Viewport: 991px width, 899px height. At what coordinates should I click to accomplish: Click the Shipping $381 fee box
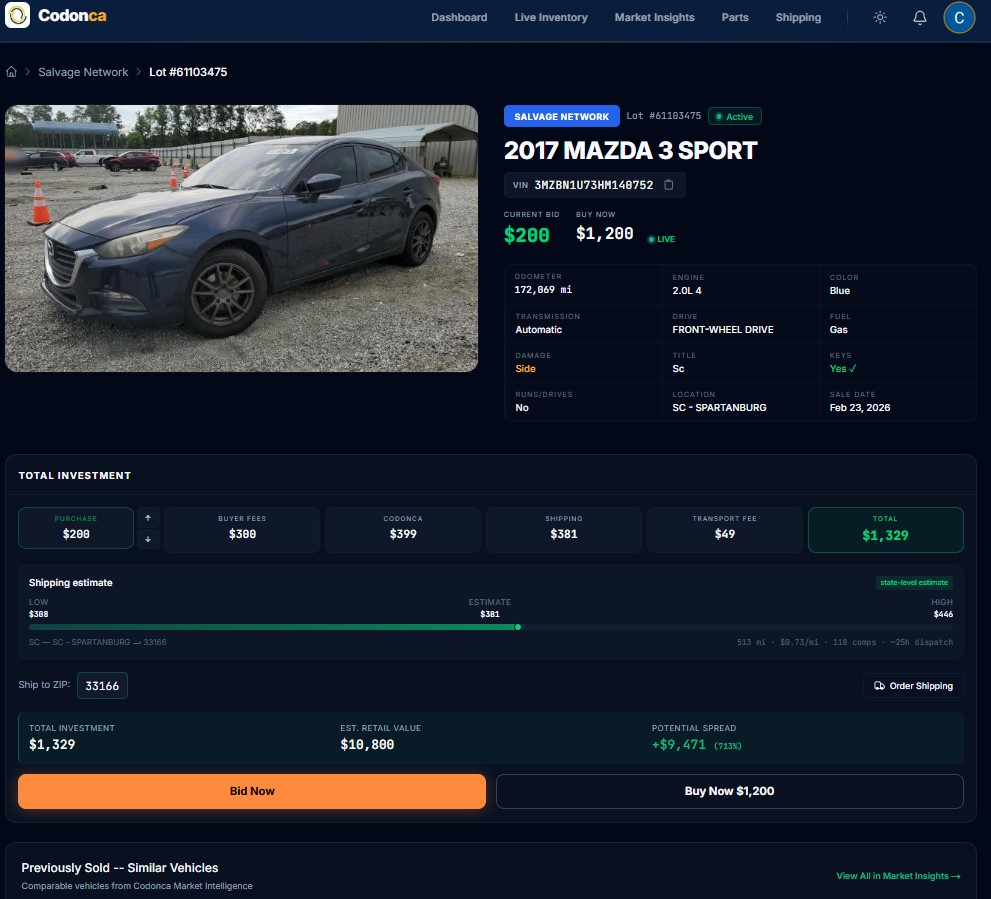tap(564, 530)
